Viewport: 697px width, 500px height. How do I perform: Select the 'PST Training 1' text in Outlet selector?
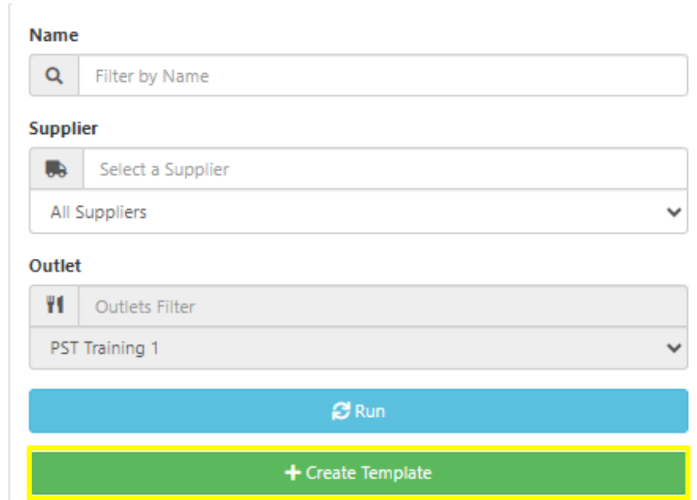click(x=104, y=348)
